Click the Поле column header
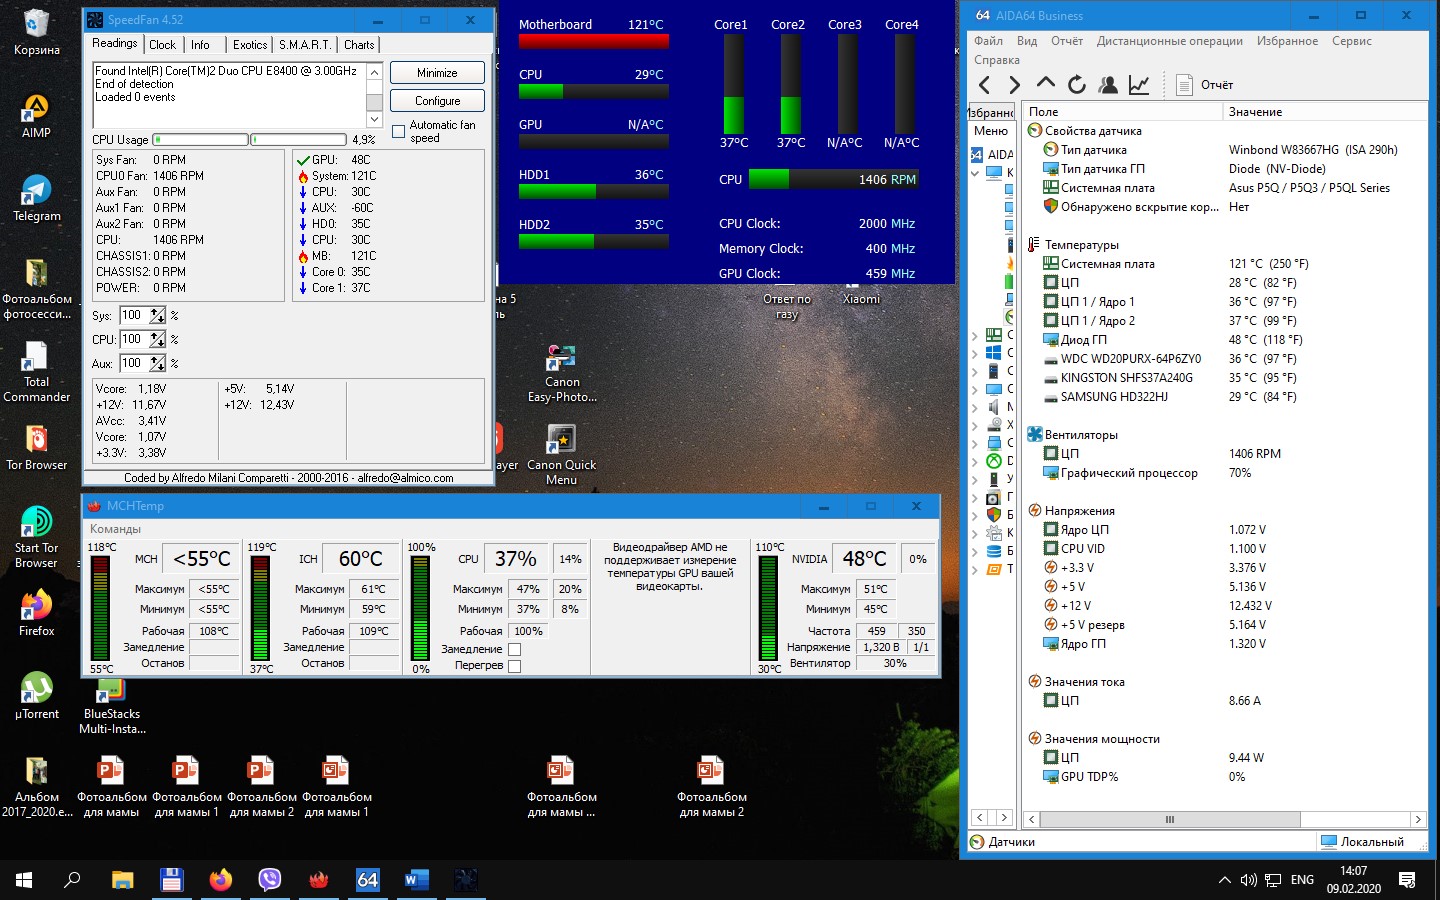This screenshot has width=1440, height=900. coord(1124,112)
